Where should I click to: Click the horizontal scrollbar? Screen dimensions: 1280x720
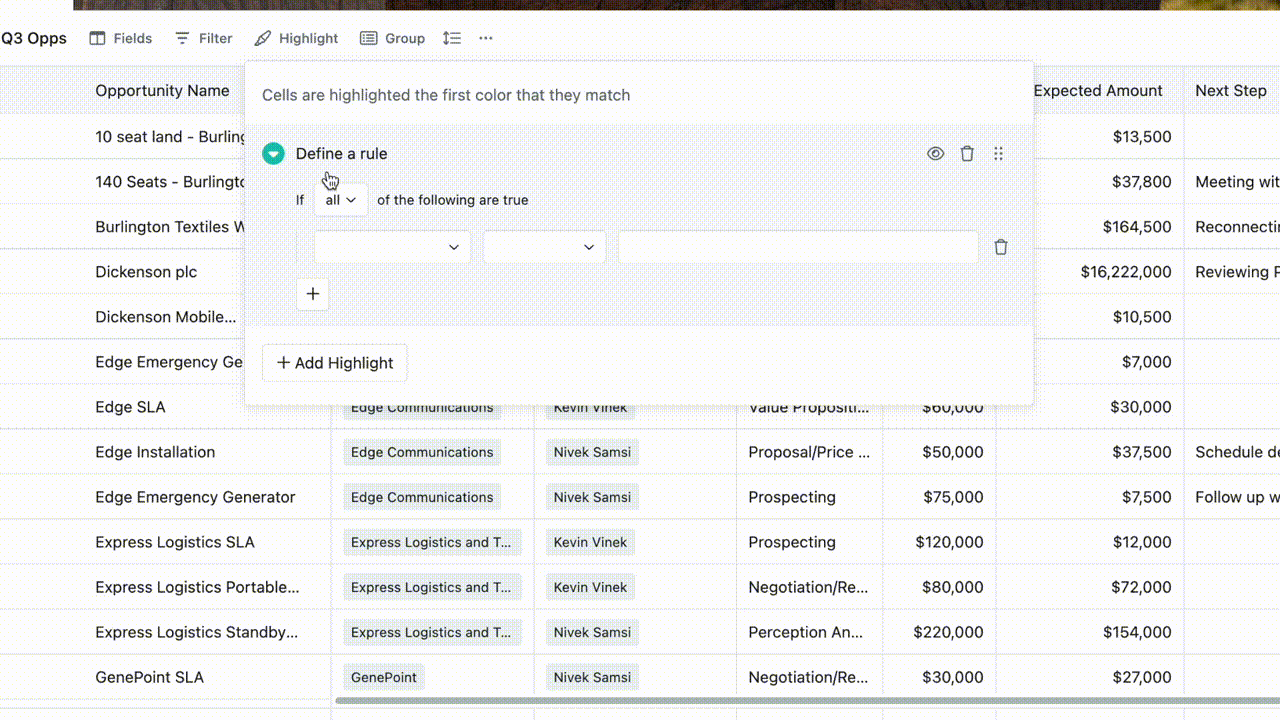point(806,701)
